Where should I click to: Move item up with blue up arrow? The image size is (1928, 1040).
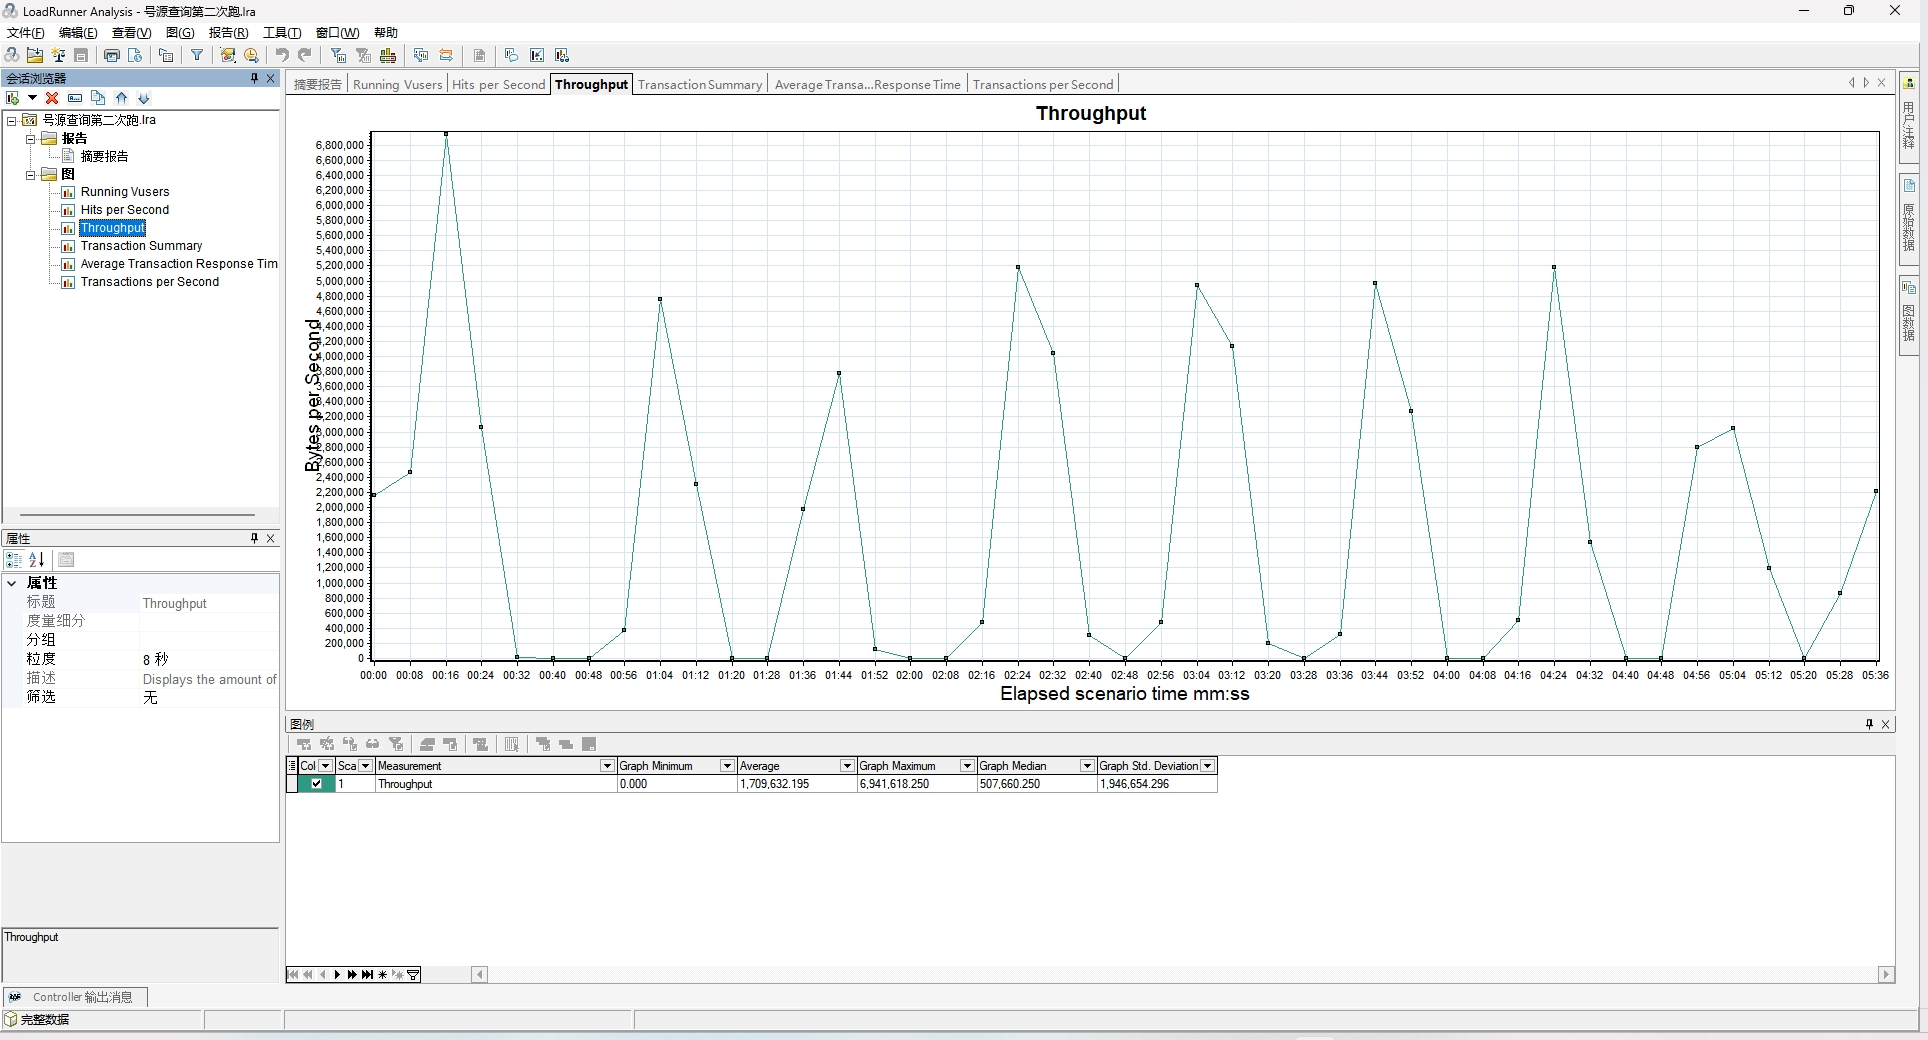coord(121,98)
